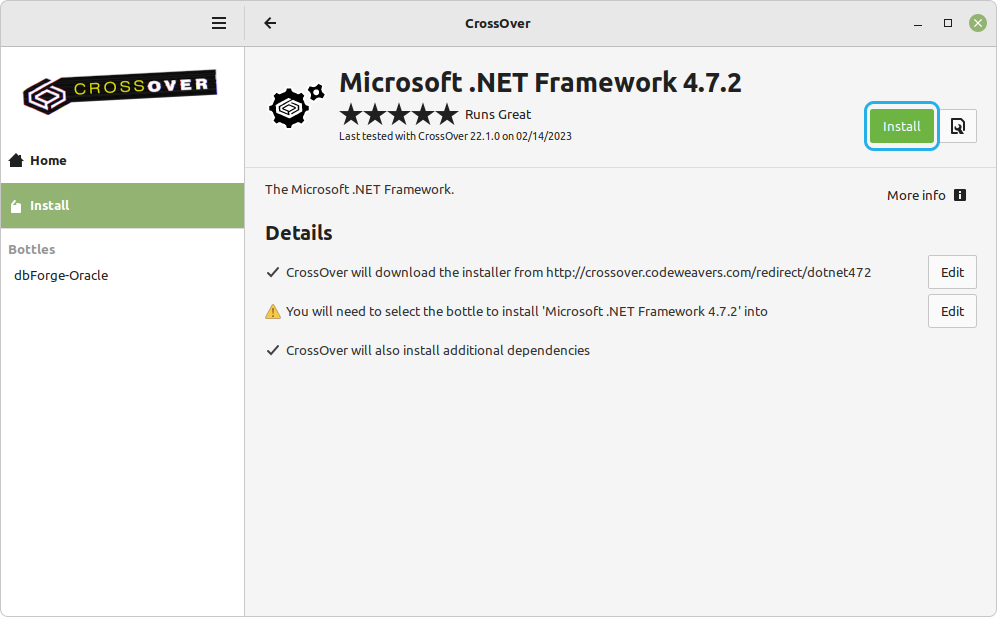Click the CrossOver logo
Screen dimensions: 997x617
[120, 92]
